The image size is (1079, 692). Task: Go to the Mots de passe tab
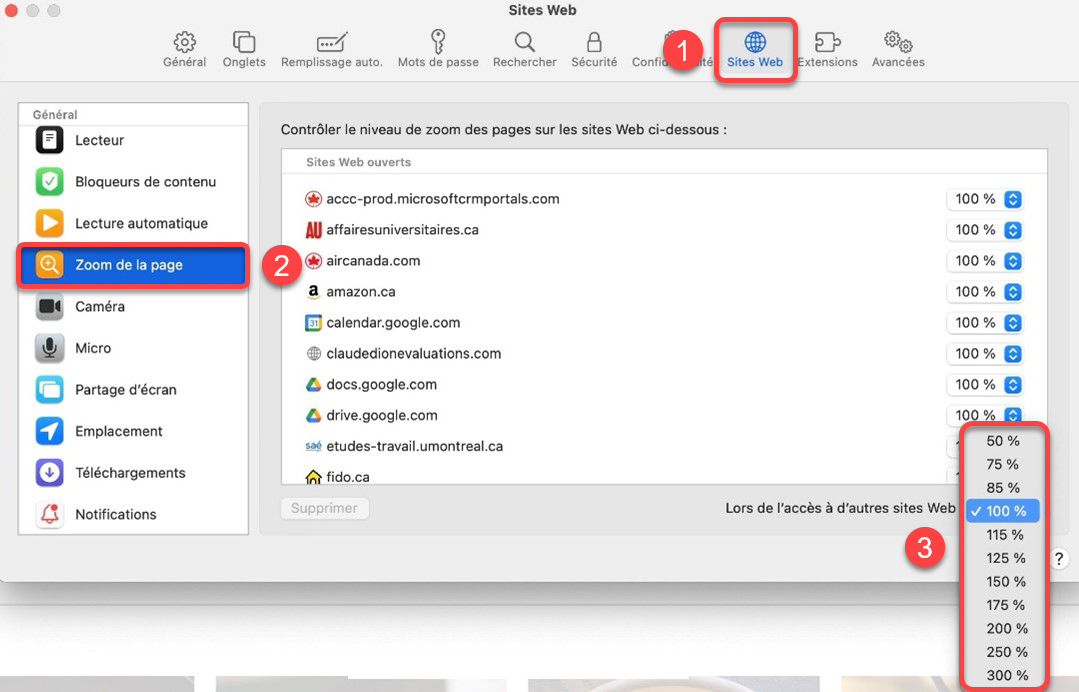[x=438, y=50]
